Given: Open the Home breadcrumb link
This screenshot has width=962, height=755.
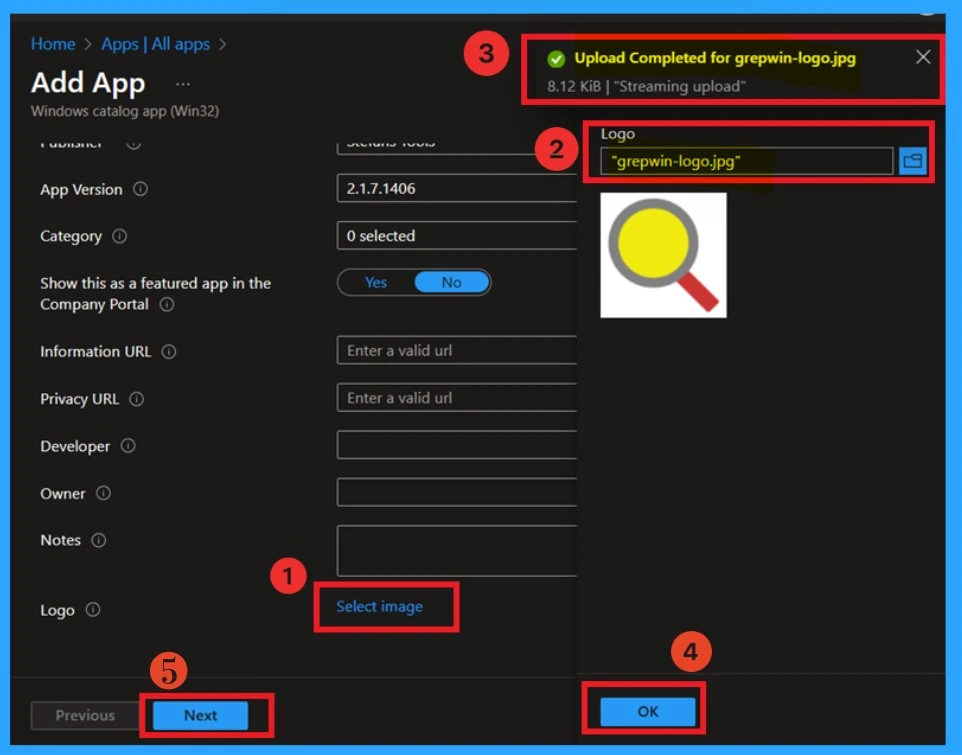Looking at the screenshot, I should (x=53, y=44).
